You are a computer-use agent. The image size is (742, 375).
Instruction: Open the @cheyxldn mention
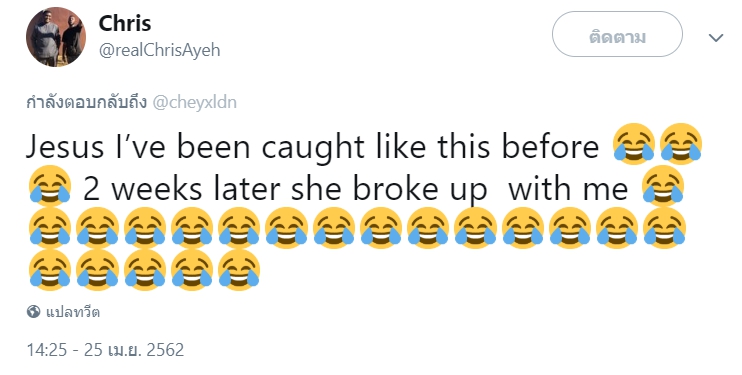pyautogui.click(x=194, y=102)
